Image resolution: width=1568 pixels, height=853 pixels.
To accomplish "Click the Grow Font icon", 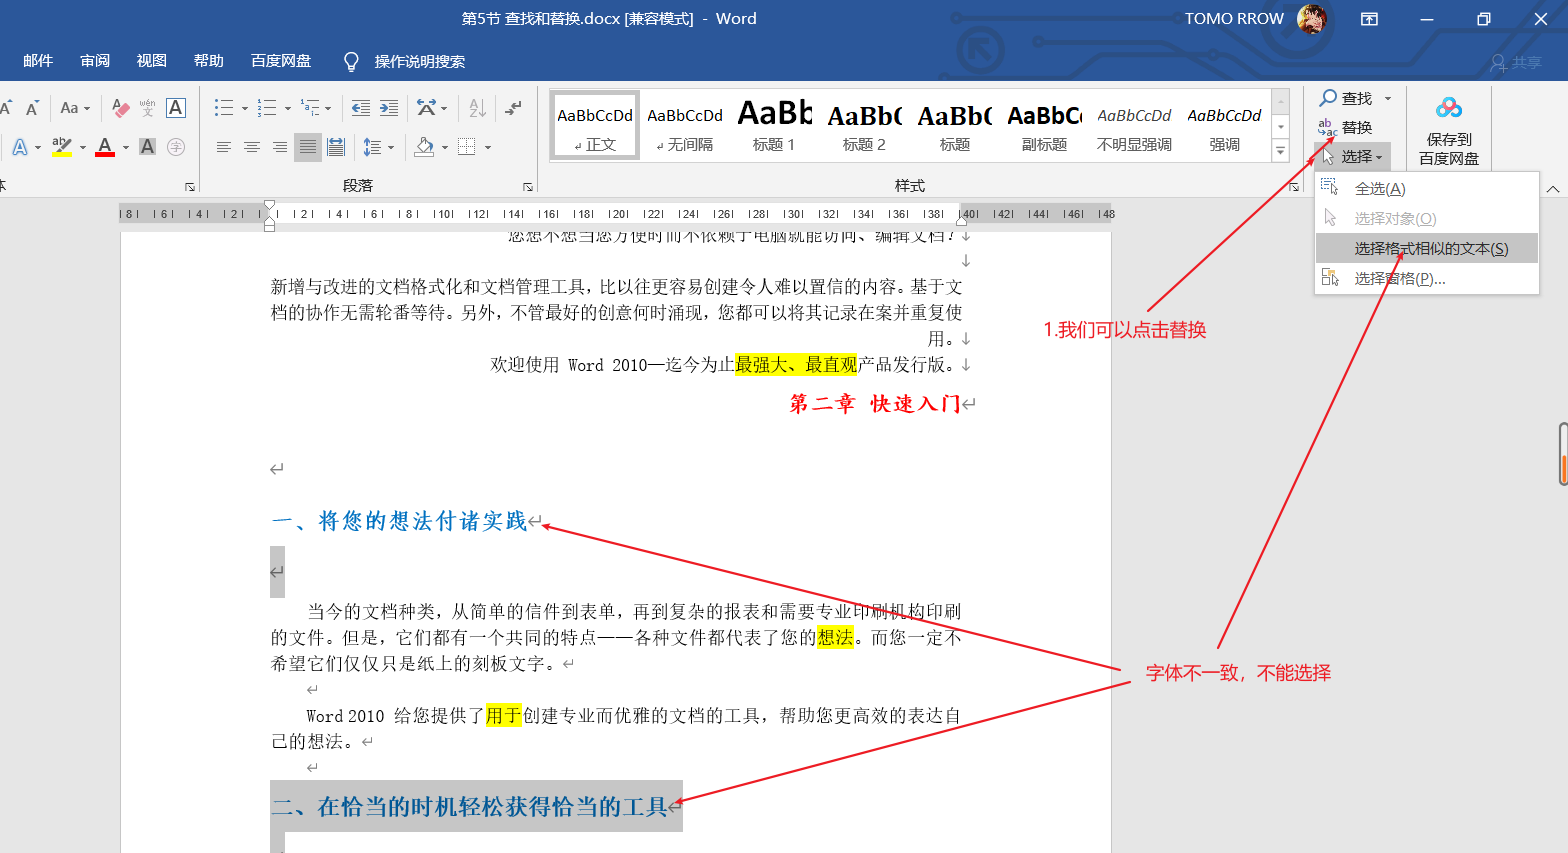I will [x=5, y=108].
